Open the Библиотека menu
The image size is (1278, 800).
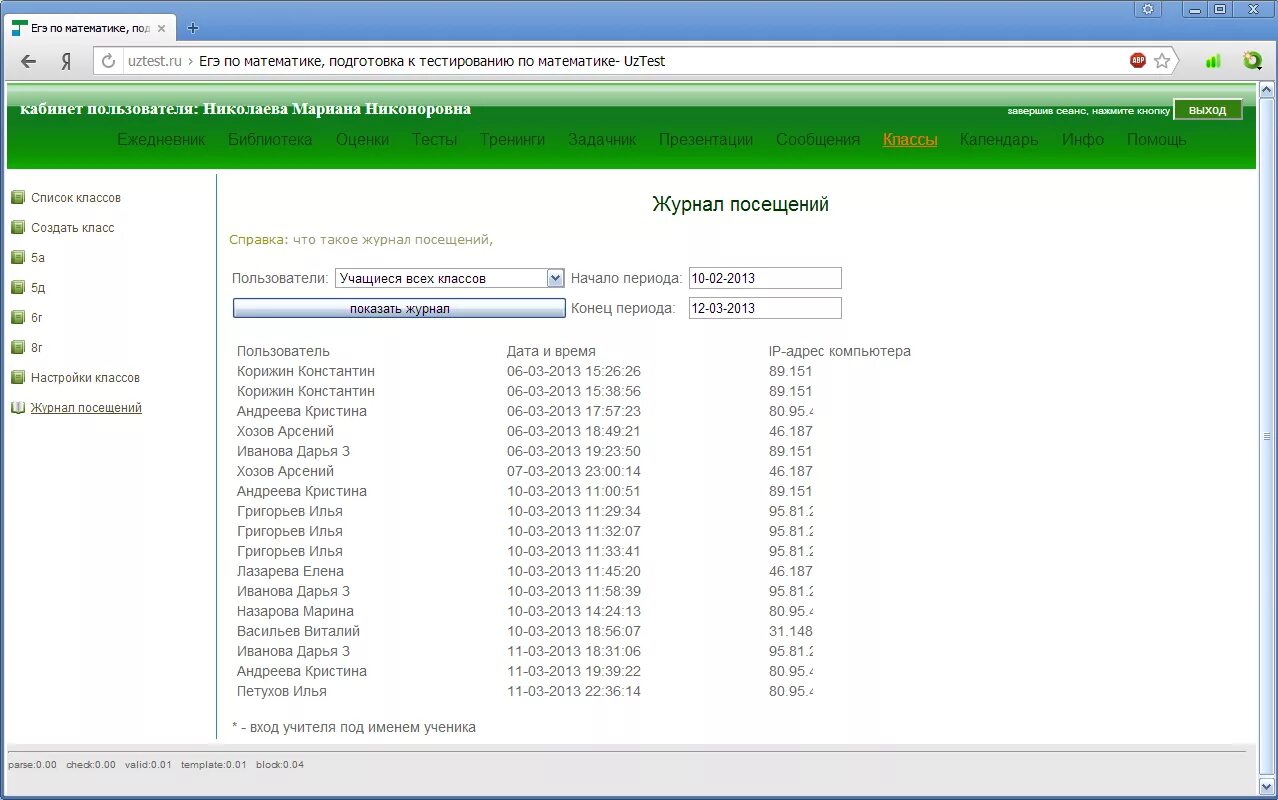[270, 140]
